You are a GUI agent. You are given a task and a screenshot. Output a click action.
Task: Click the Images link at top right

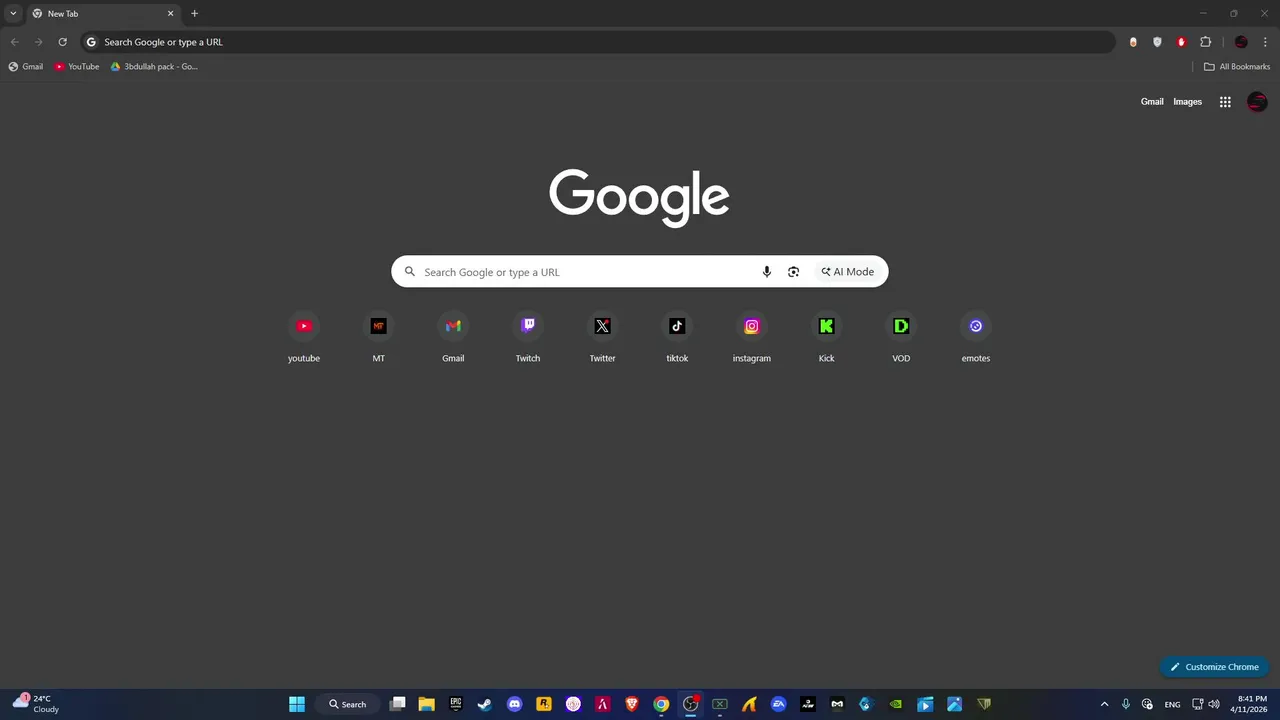[x=1187, y=102]
